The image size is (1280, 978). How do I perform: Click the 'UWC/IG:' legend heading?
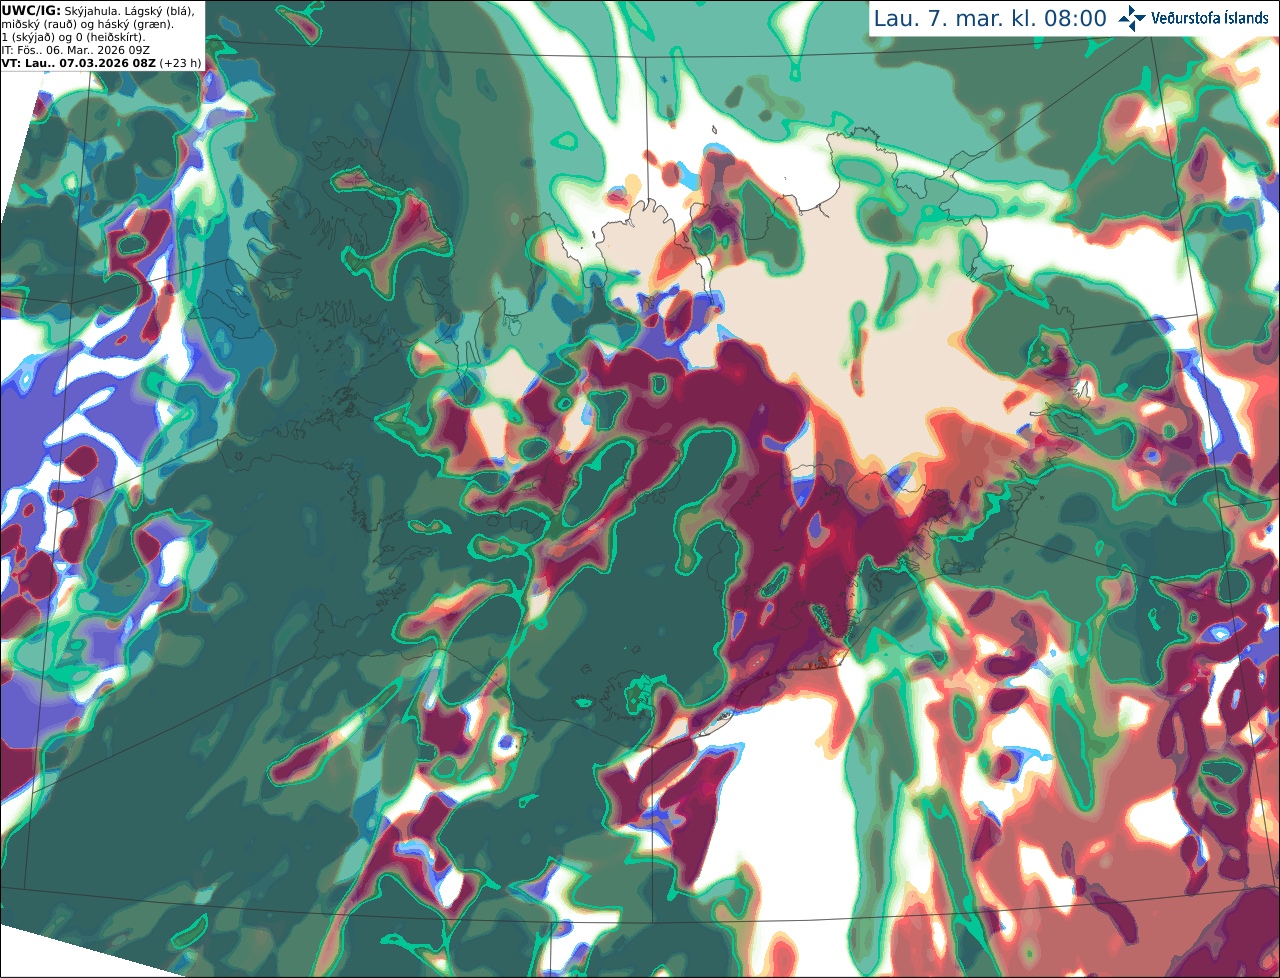click(x=31, y=10)
